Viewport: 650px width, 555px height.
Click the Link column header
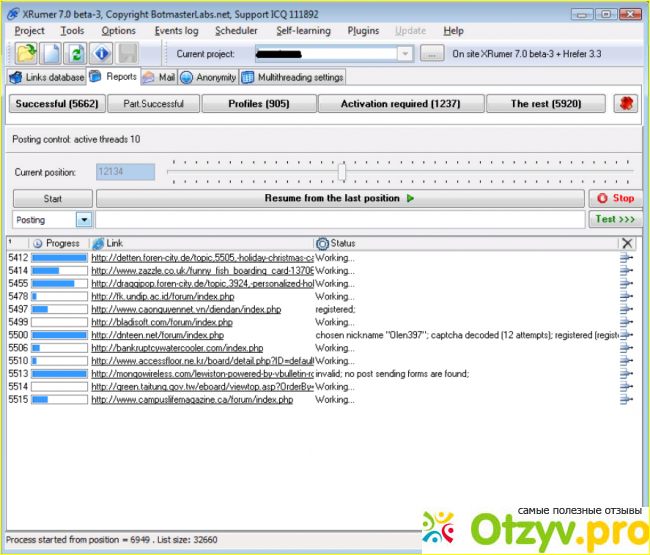(201, 243)
